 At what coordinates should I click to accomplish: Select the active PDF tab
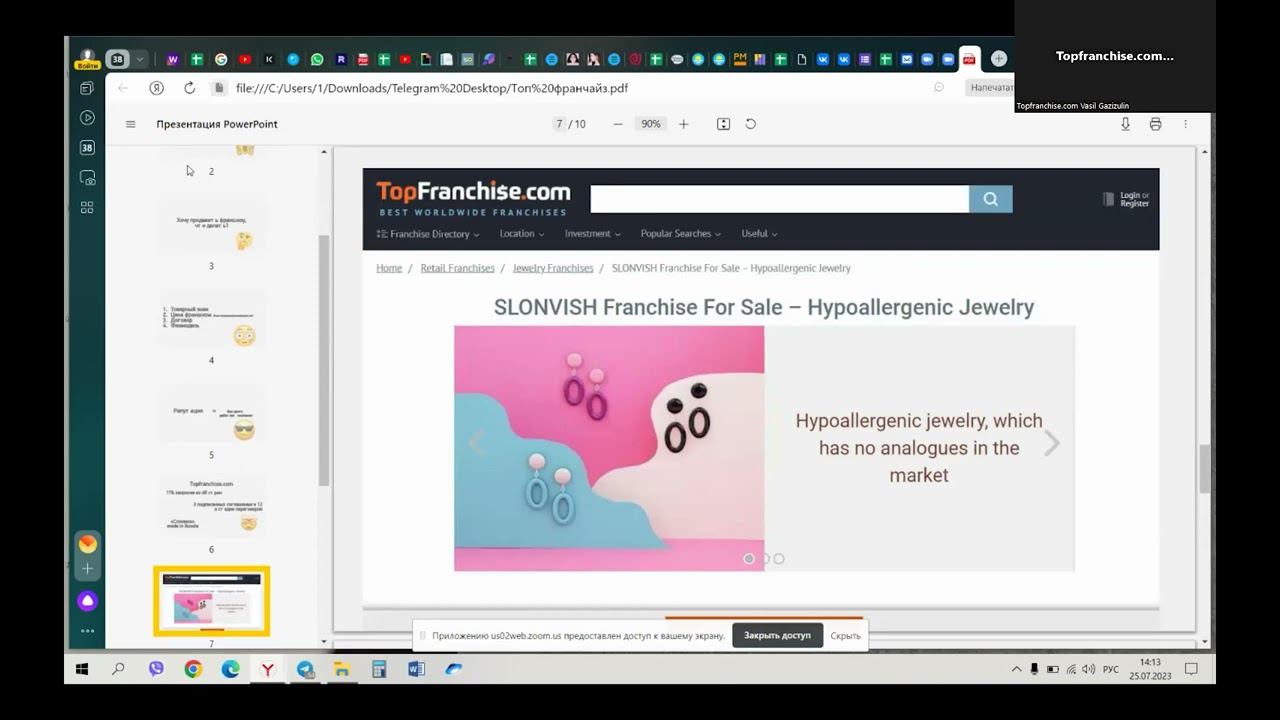(969, 59)
